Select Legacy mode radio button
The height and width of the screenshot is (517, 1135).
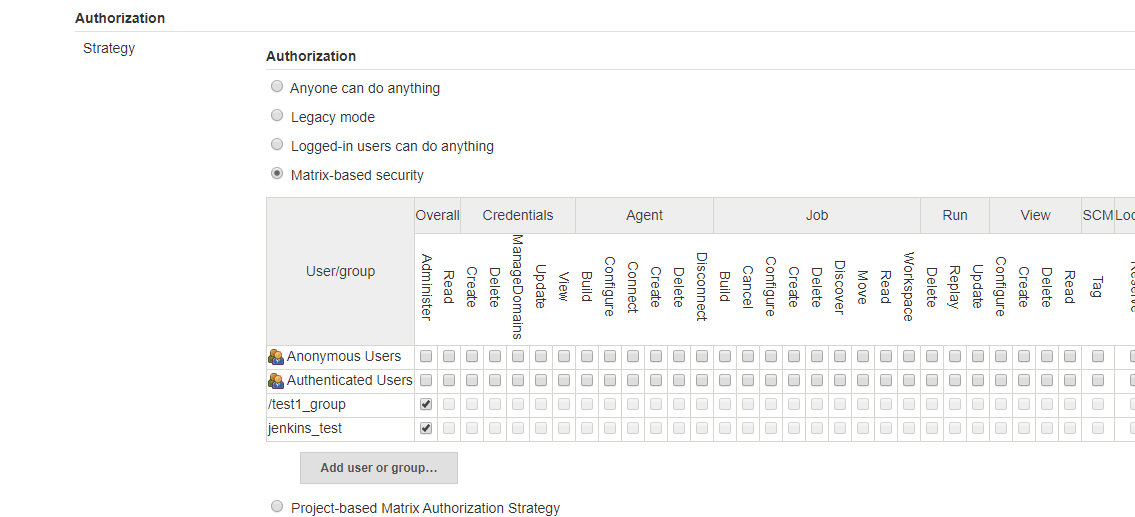click(277, 115)
